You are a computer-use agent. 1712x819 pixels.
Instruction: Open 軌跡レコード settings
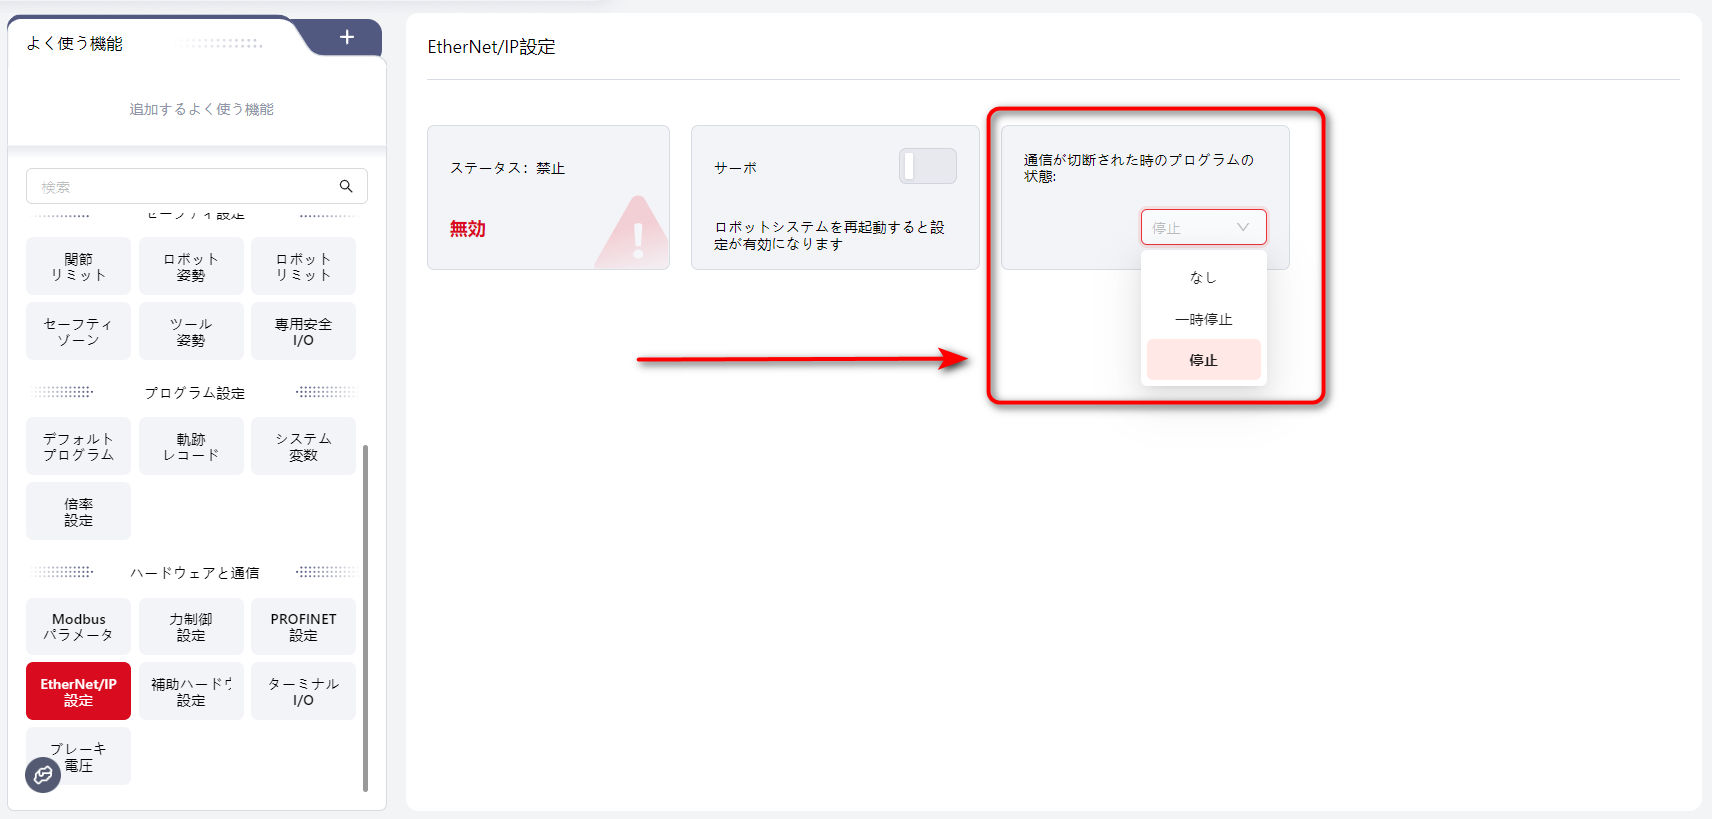pyautogui.click(x=191, y=446)
